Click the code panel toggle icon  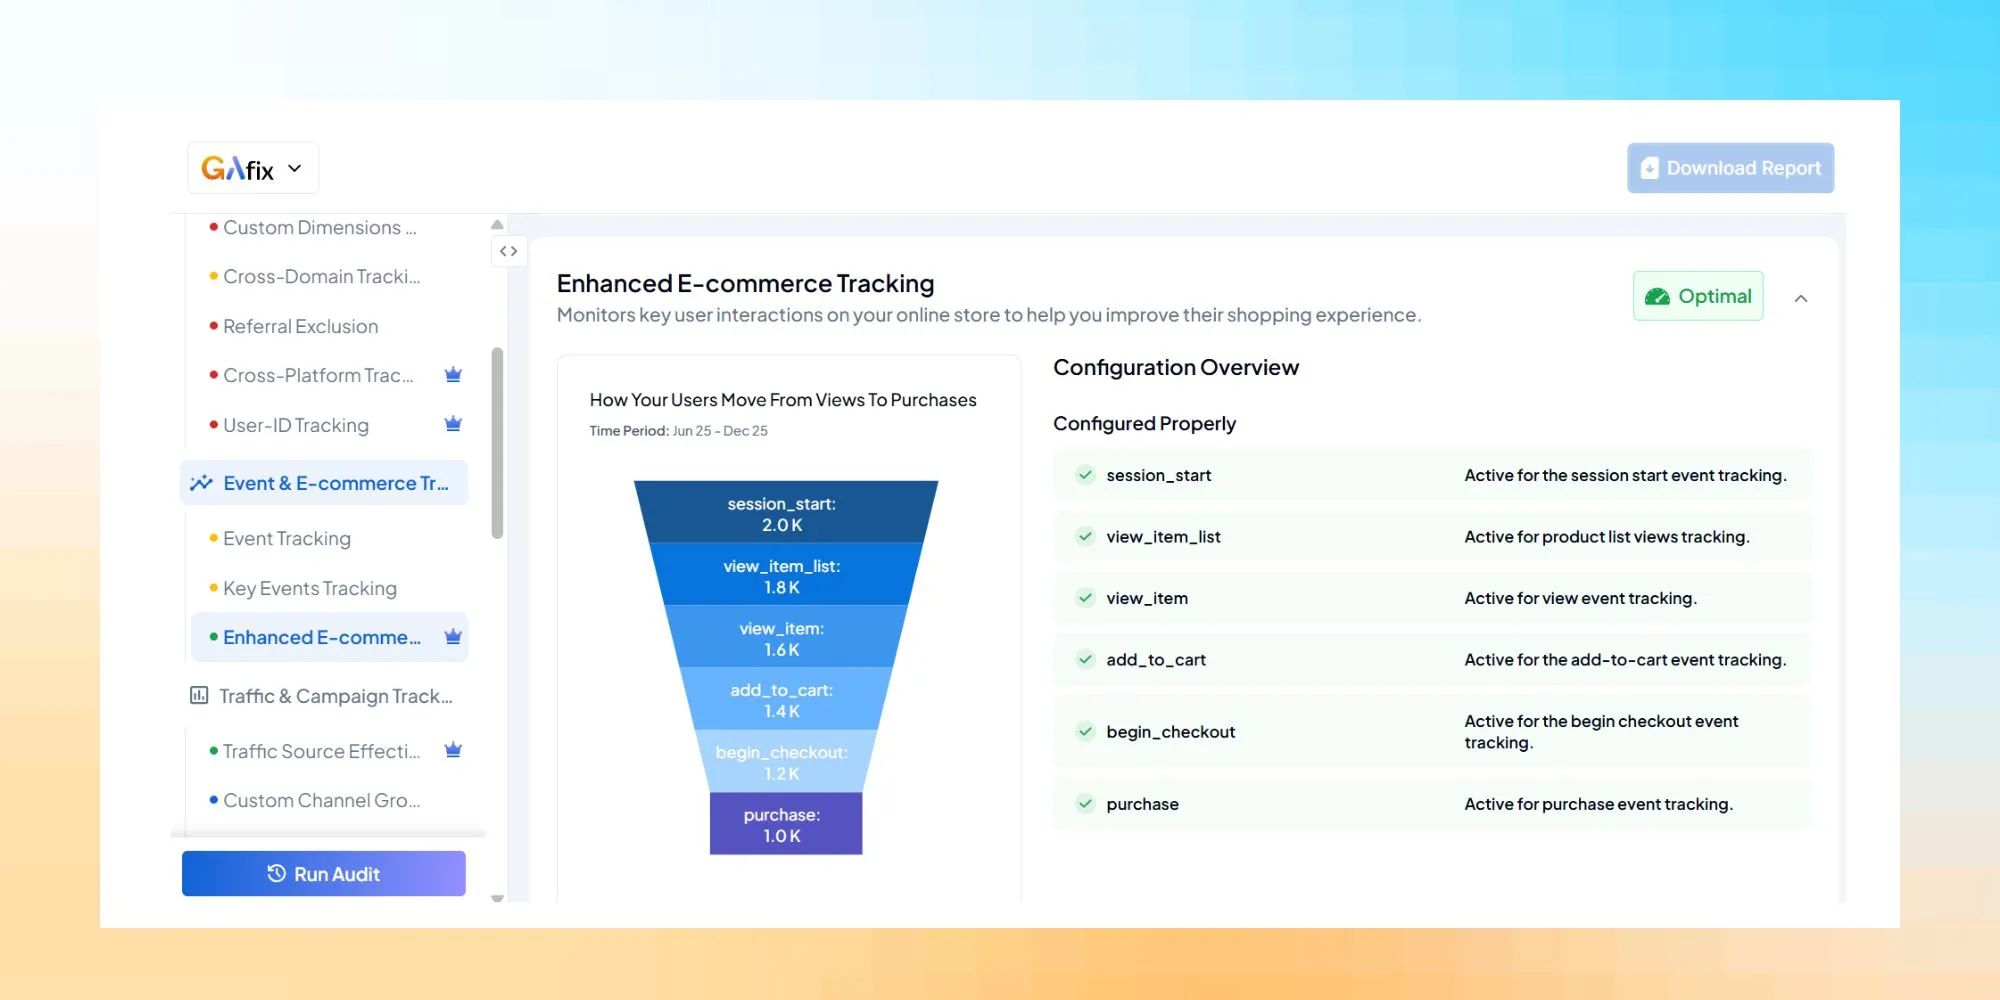(x=509, y=251)
